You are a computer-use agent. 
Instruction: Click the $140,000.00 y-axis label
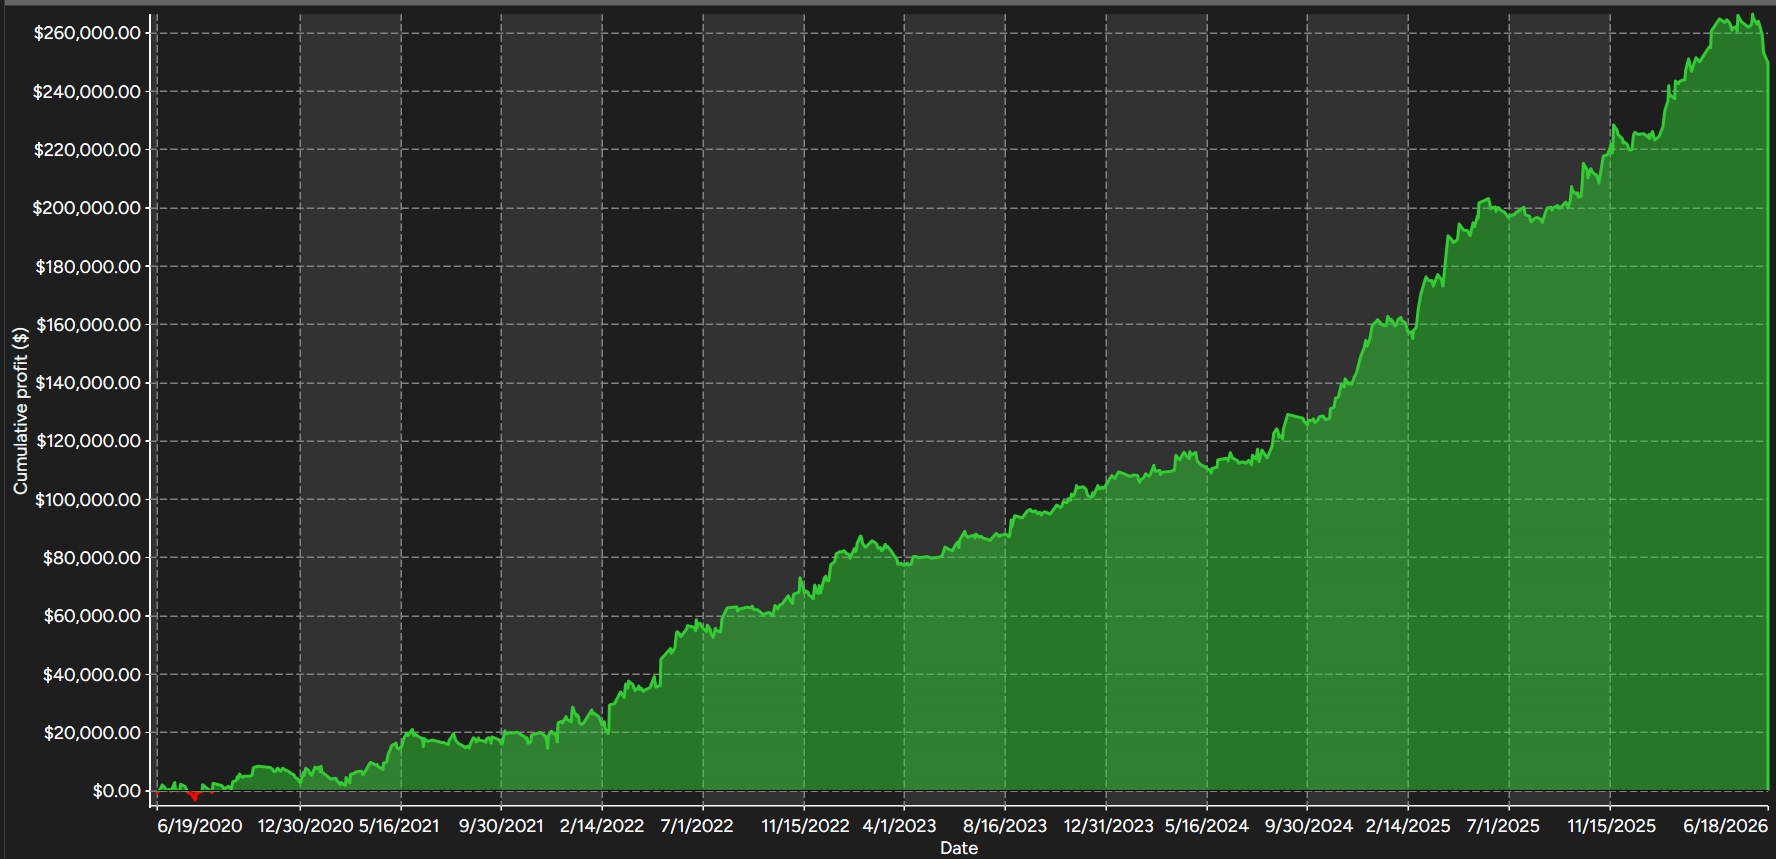[88, 383]
